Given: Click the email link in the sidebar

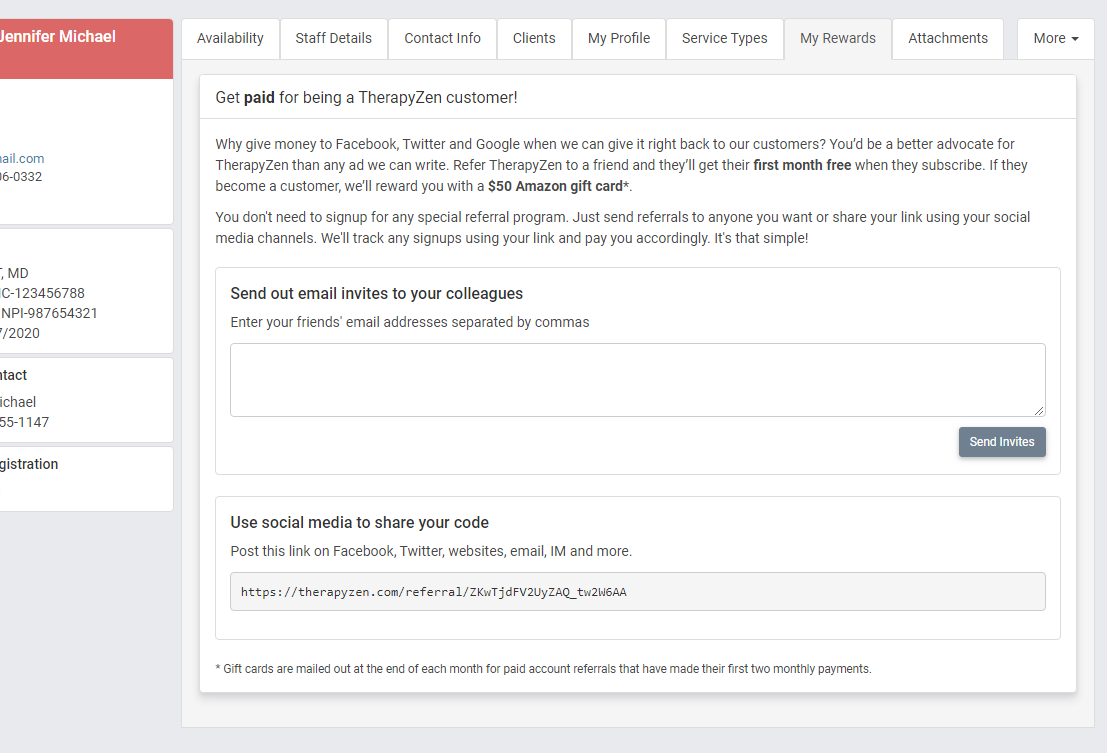Looking at the screenshot, I should (x=22, y=158).
